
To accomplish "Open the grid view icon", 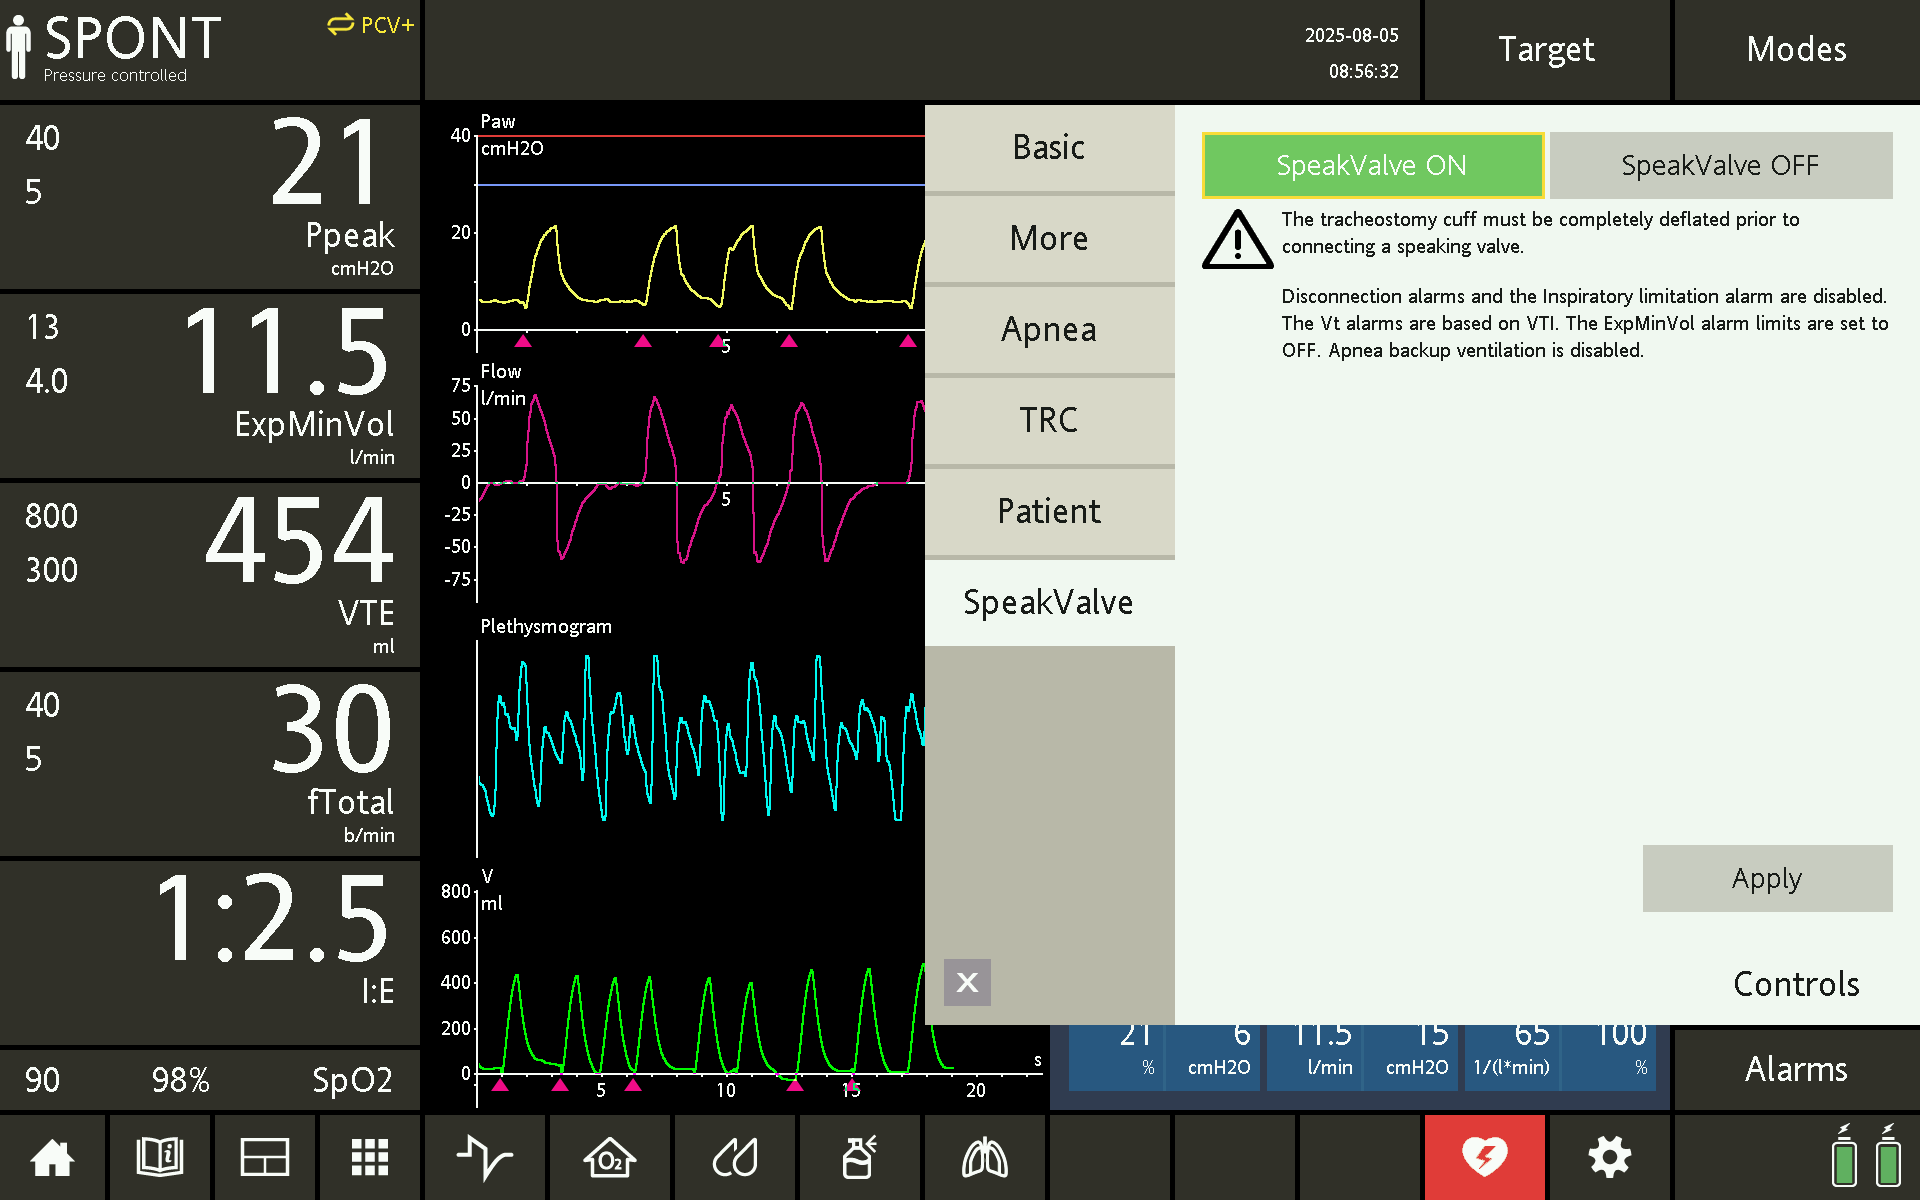I will click(369, 1158).
